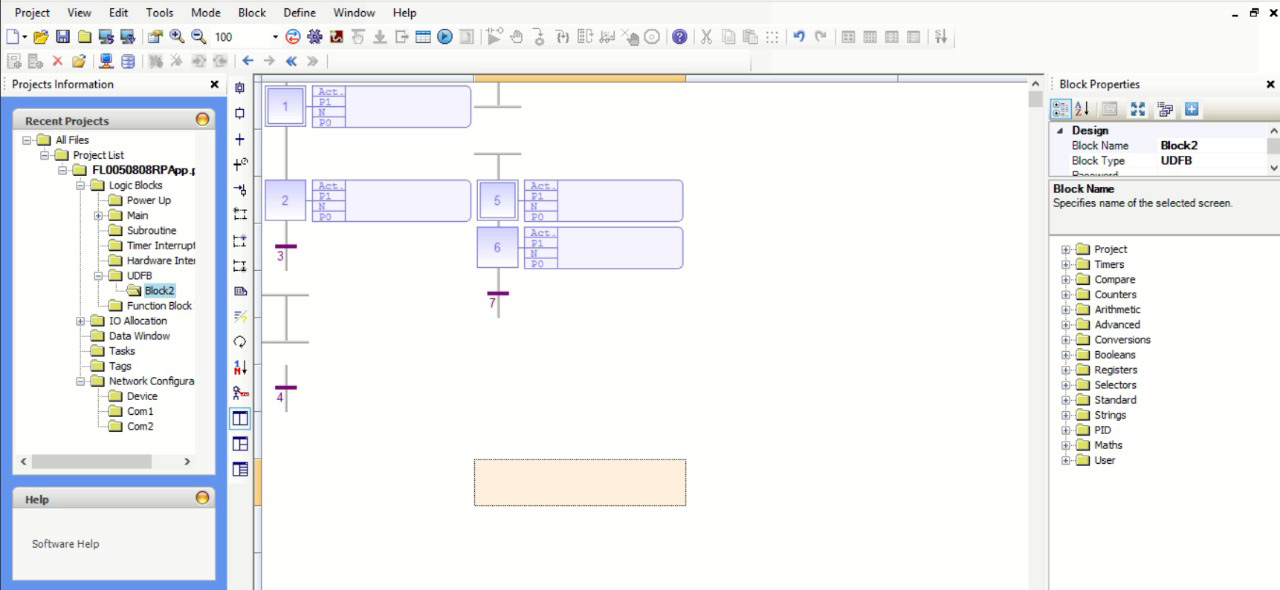This screenshot has height=590, width=1280.
Task: Click the Save icon on the toolbar
Action: pyautogui.click(x=62, y=36)
